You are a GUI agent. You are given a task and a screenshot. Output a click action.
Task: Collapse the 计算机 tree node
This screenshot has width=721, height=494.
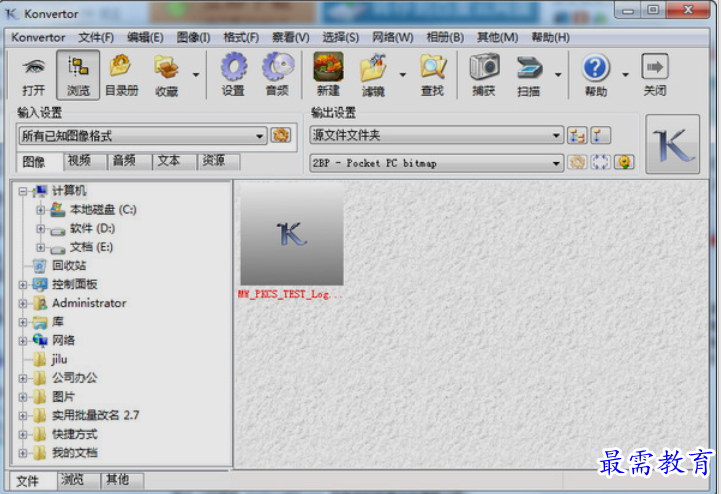point(23,191)
